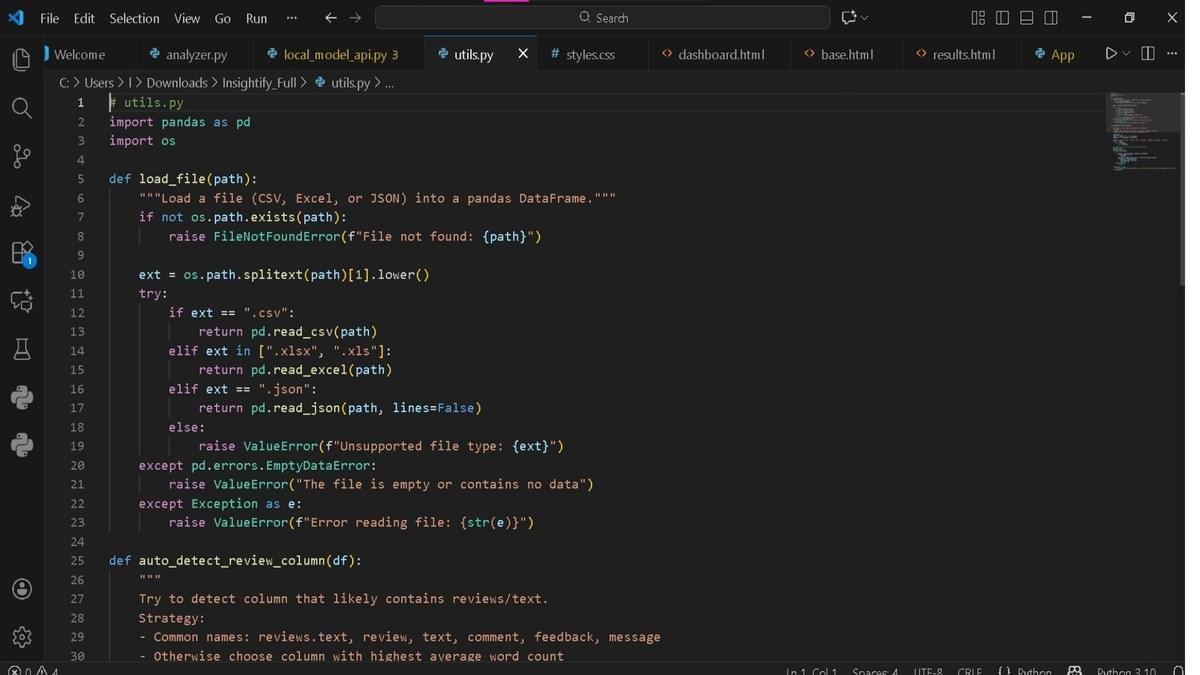Switch to the analyzer.py tab

click(x=196, y=54)
